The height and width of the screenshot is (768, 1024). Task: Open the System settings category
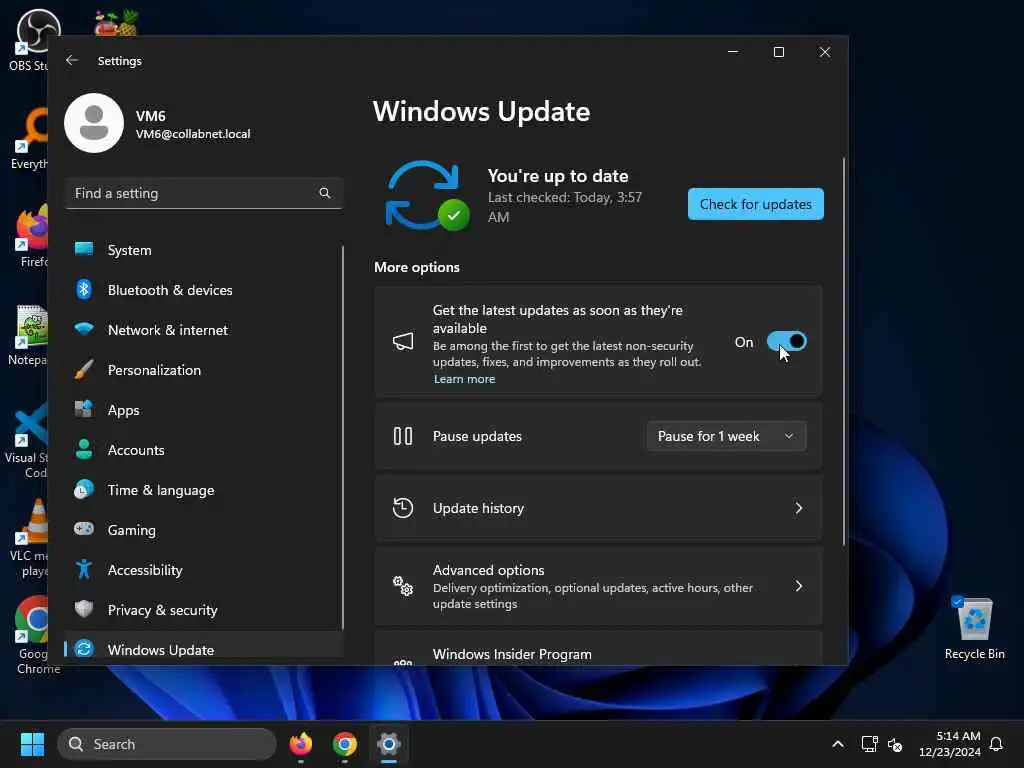(x=204, y=250)
